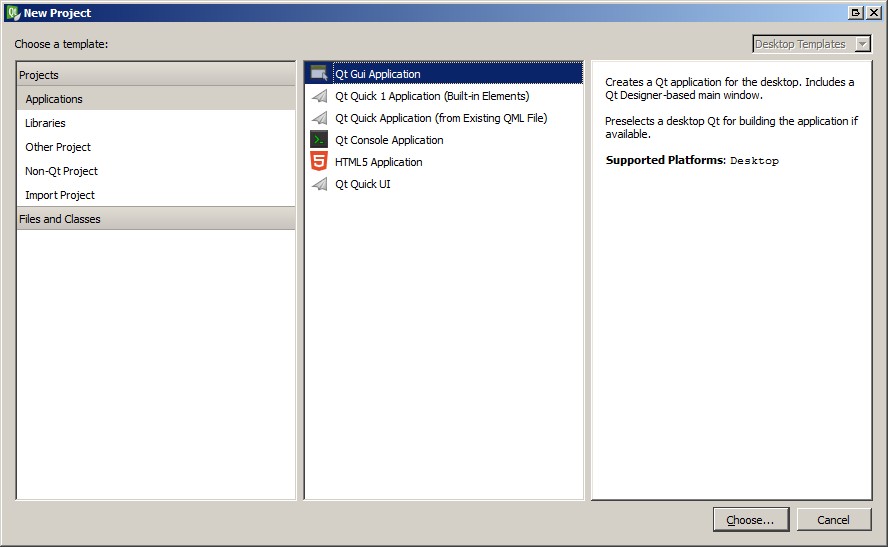Close the New Project dialog
This screenshot has height=547, width=888.
pos(874,12)
